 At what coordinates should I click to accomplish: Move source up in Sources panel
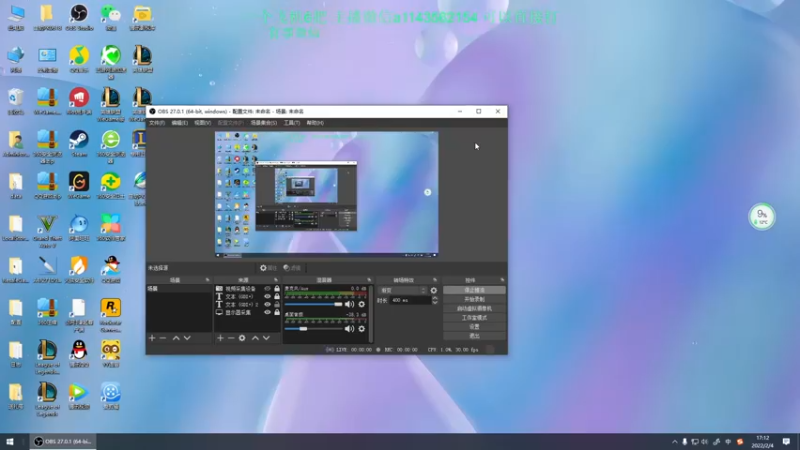255,338
